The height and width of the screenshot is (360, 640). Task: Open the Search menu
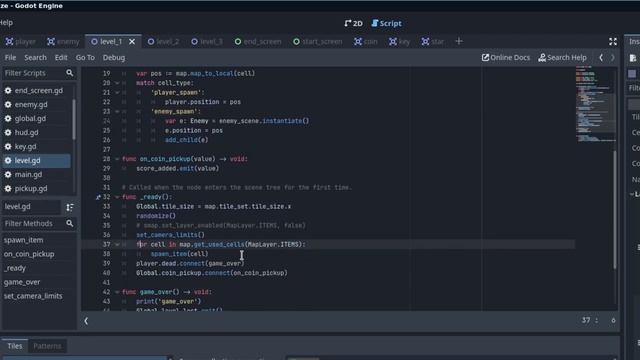[x=35, y=58]
